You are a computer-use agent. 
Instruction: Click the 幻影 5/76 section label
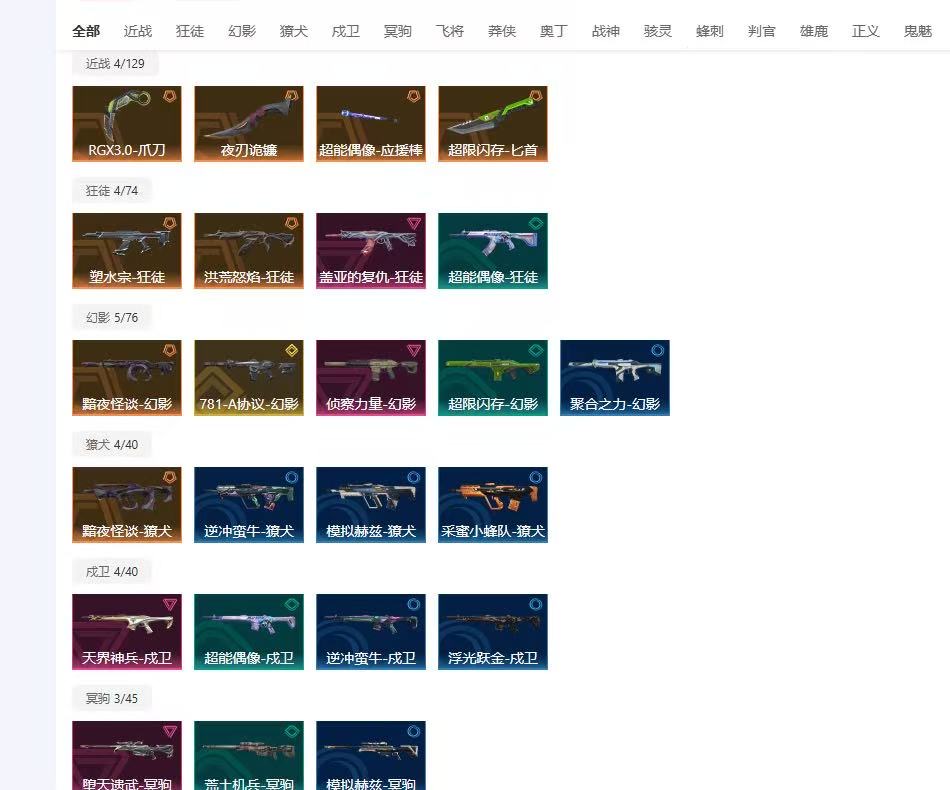tap(112, 317)
